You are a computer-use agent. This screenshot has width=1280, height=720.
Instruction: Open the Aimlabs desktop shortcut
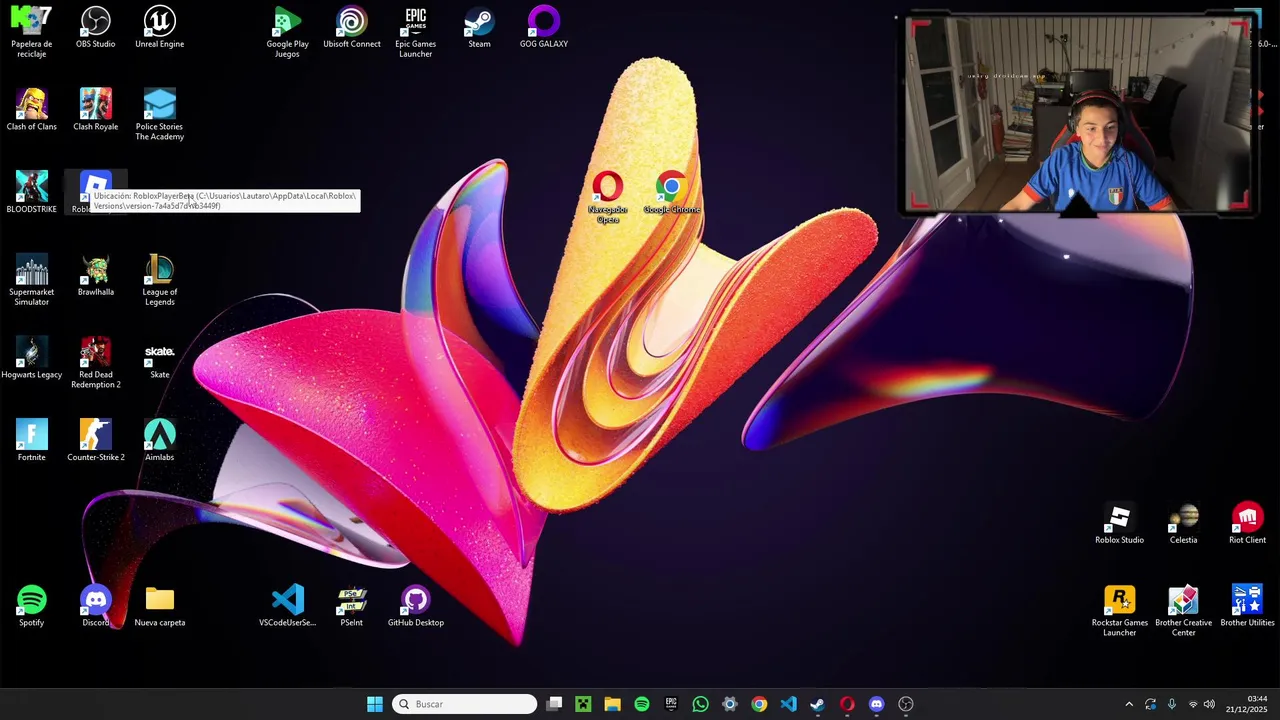click(160, 440)
